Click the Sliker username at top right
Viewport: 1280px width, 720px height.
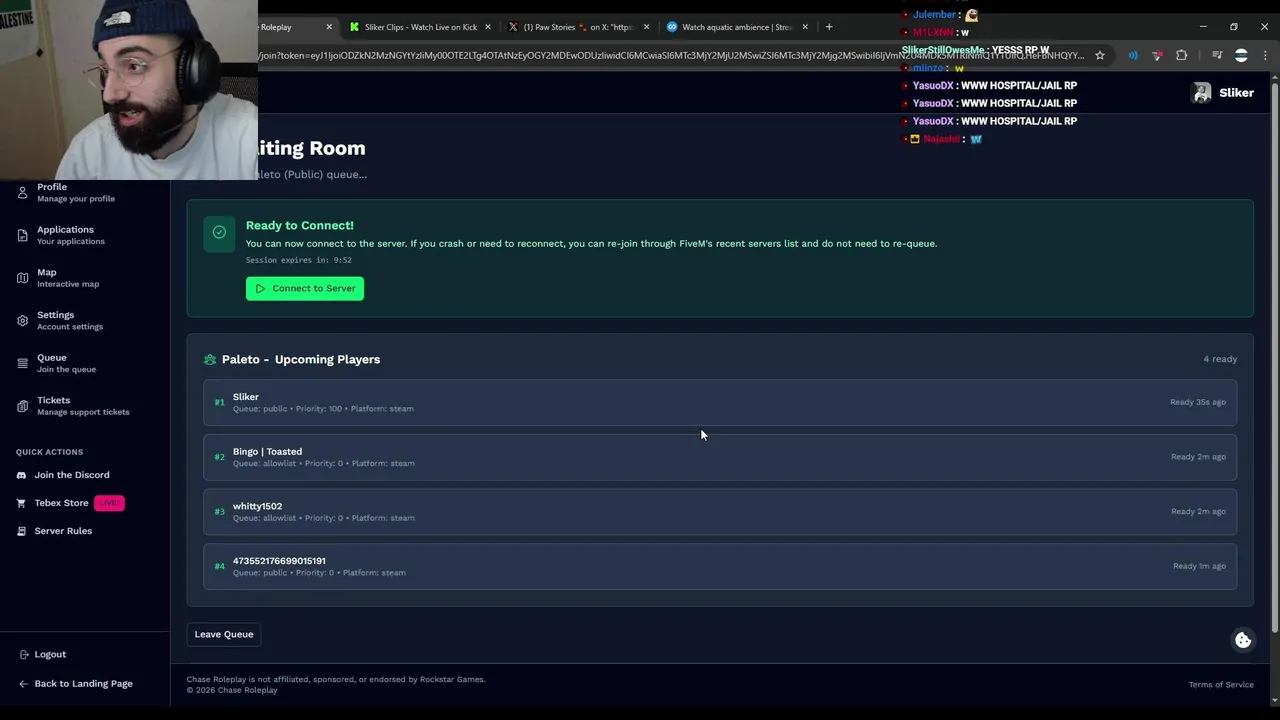point(1236,93)
